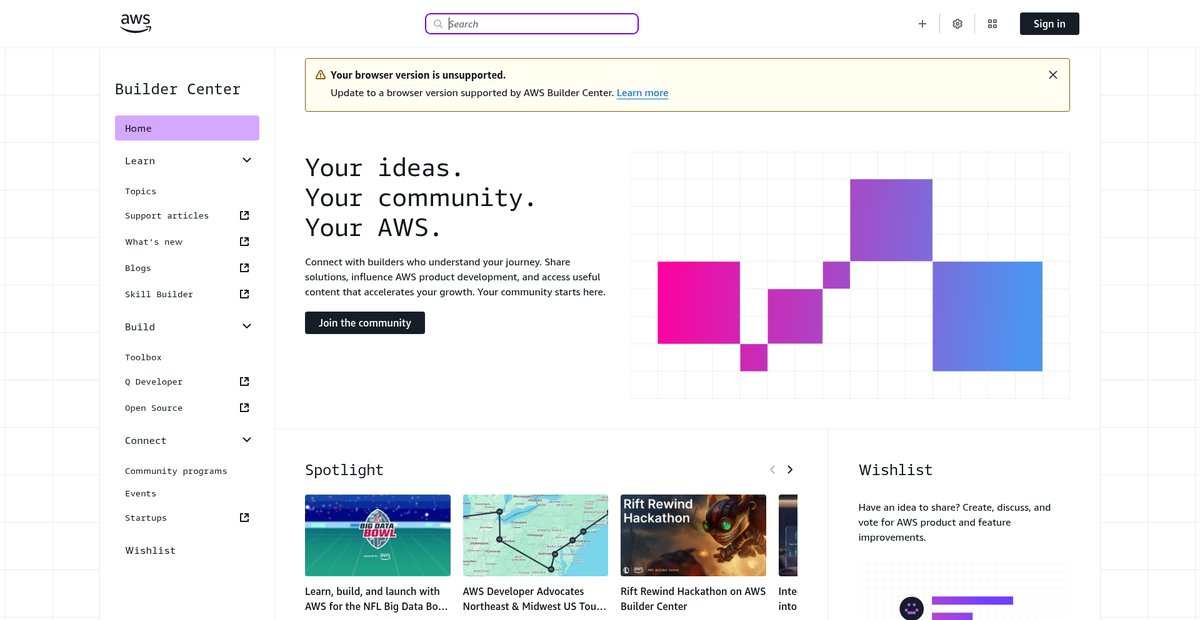Show previous Spotlight items with left arrow
This screenshot has width=1200, height=620.
tap(772, 470)
